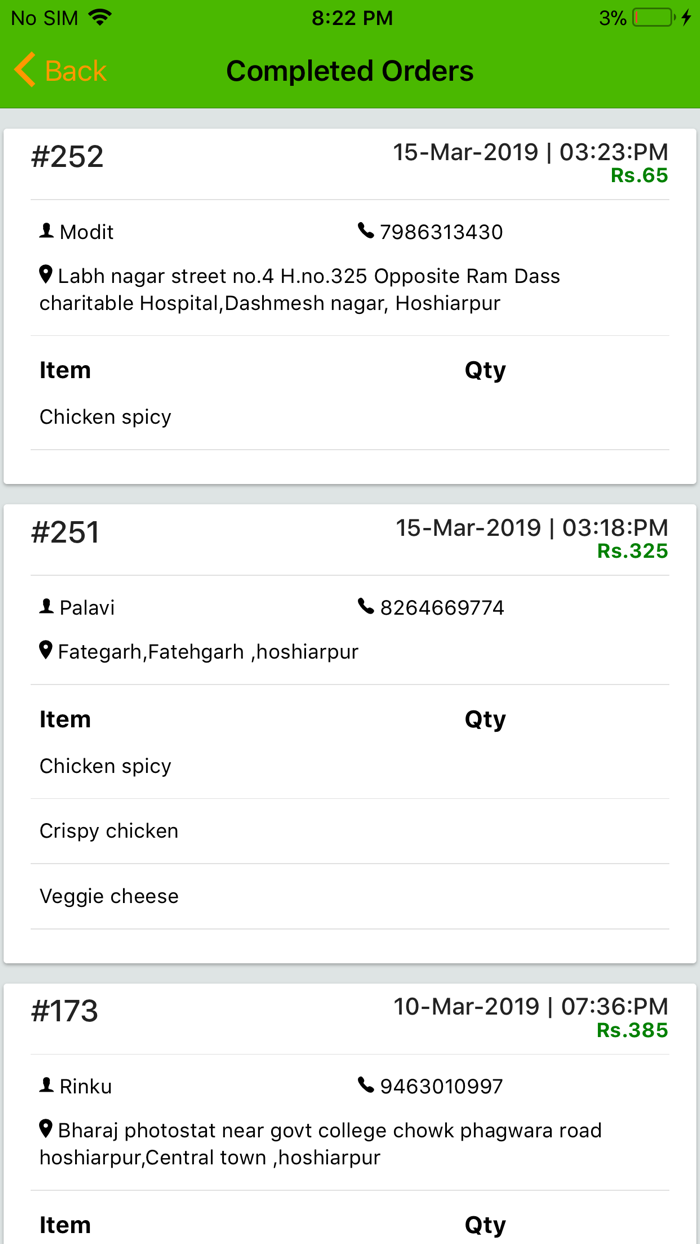Select order number #251
700x1244 pixels.
(x=66, y=532)
